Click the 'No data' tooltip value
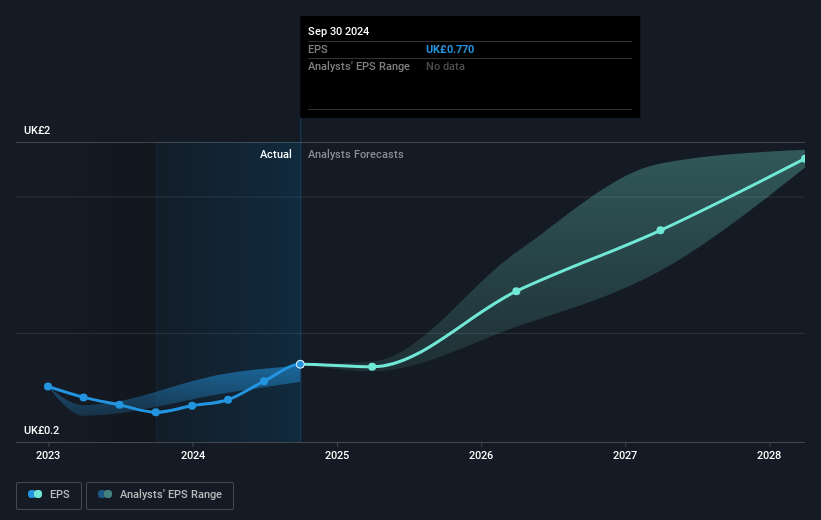 [x=445, y=67]
